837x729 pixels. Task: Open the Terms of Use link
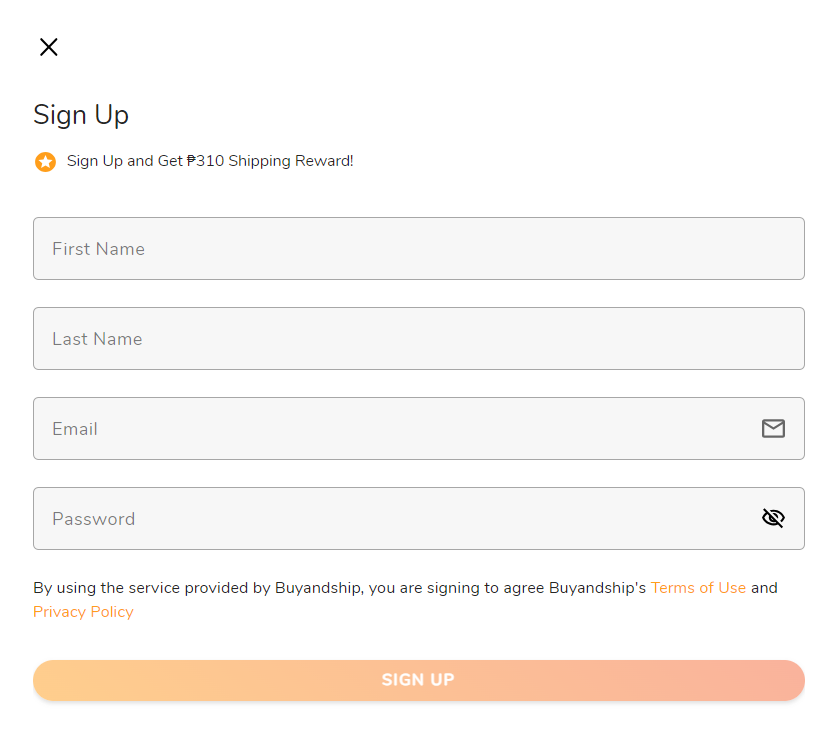pyautogui.click(x=698, y=588)
